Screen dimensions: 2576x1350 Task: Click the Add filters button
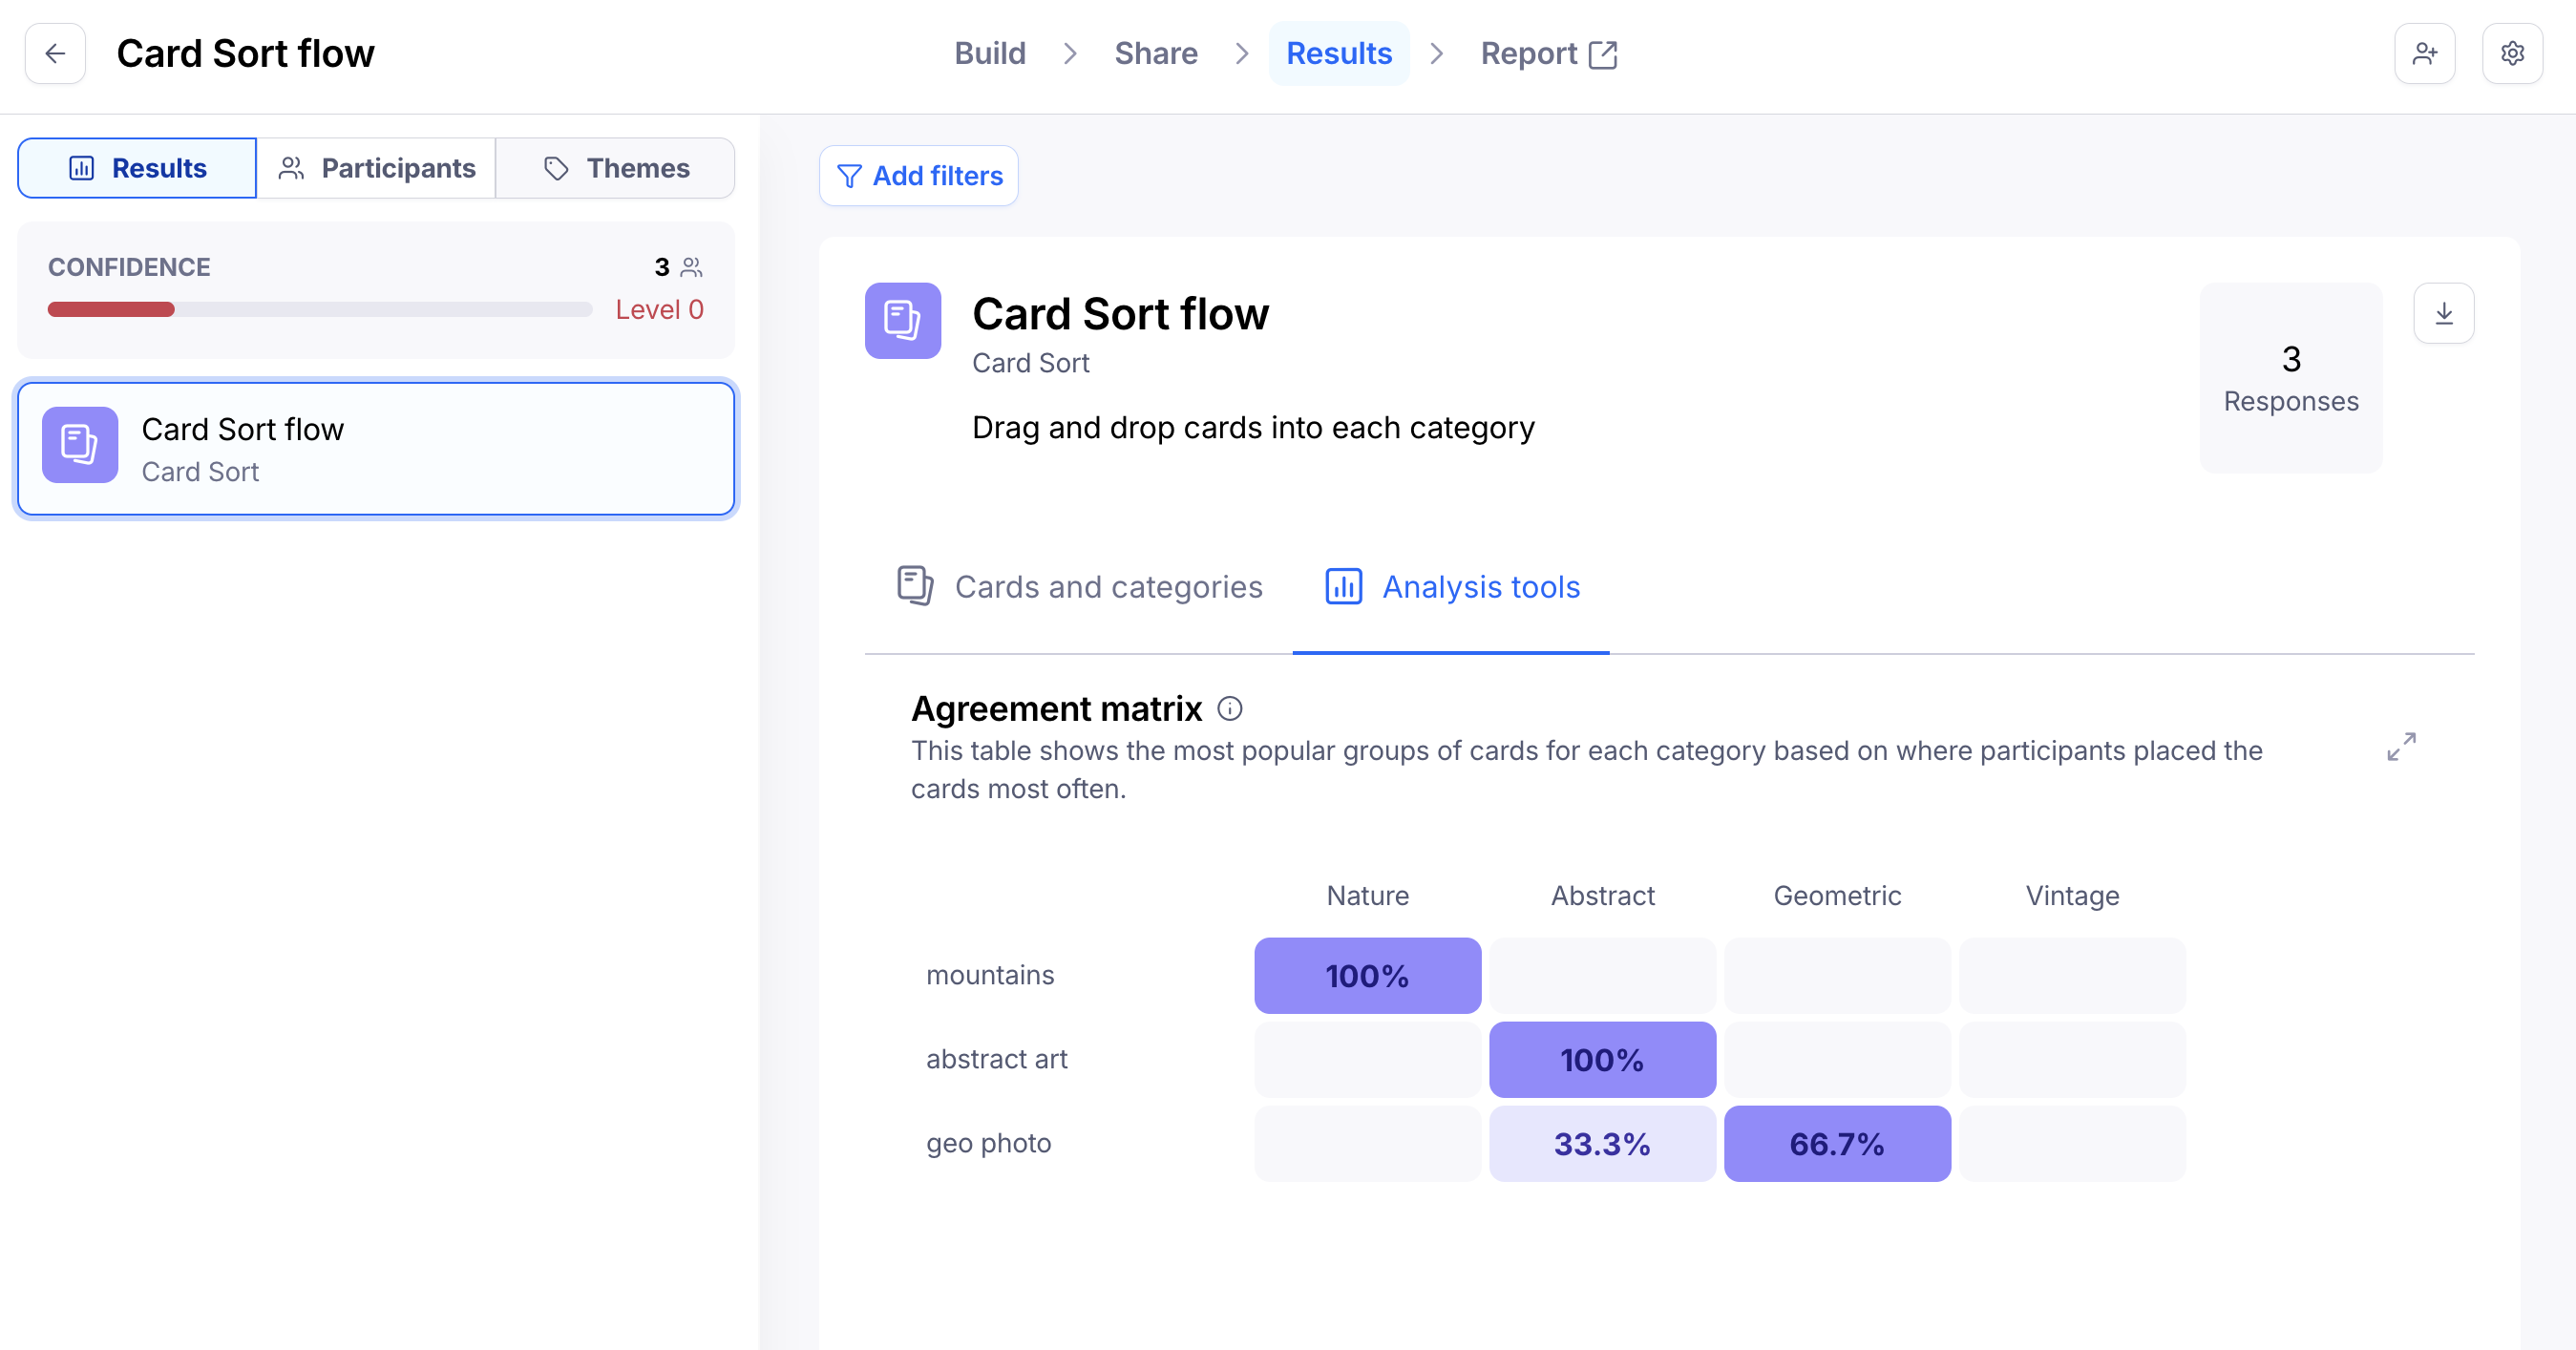coord(918,176)
